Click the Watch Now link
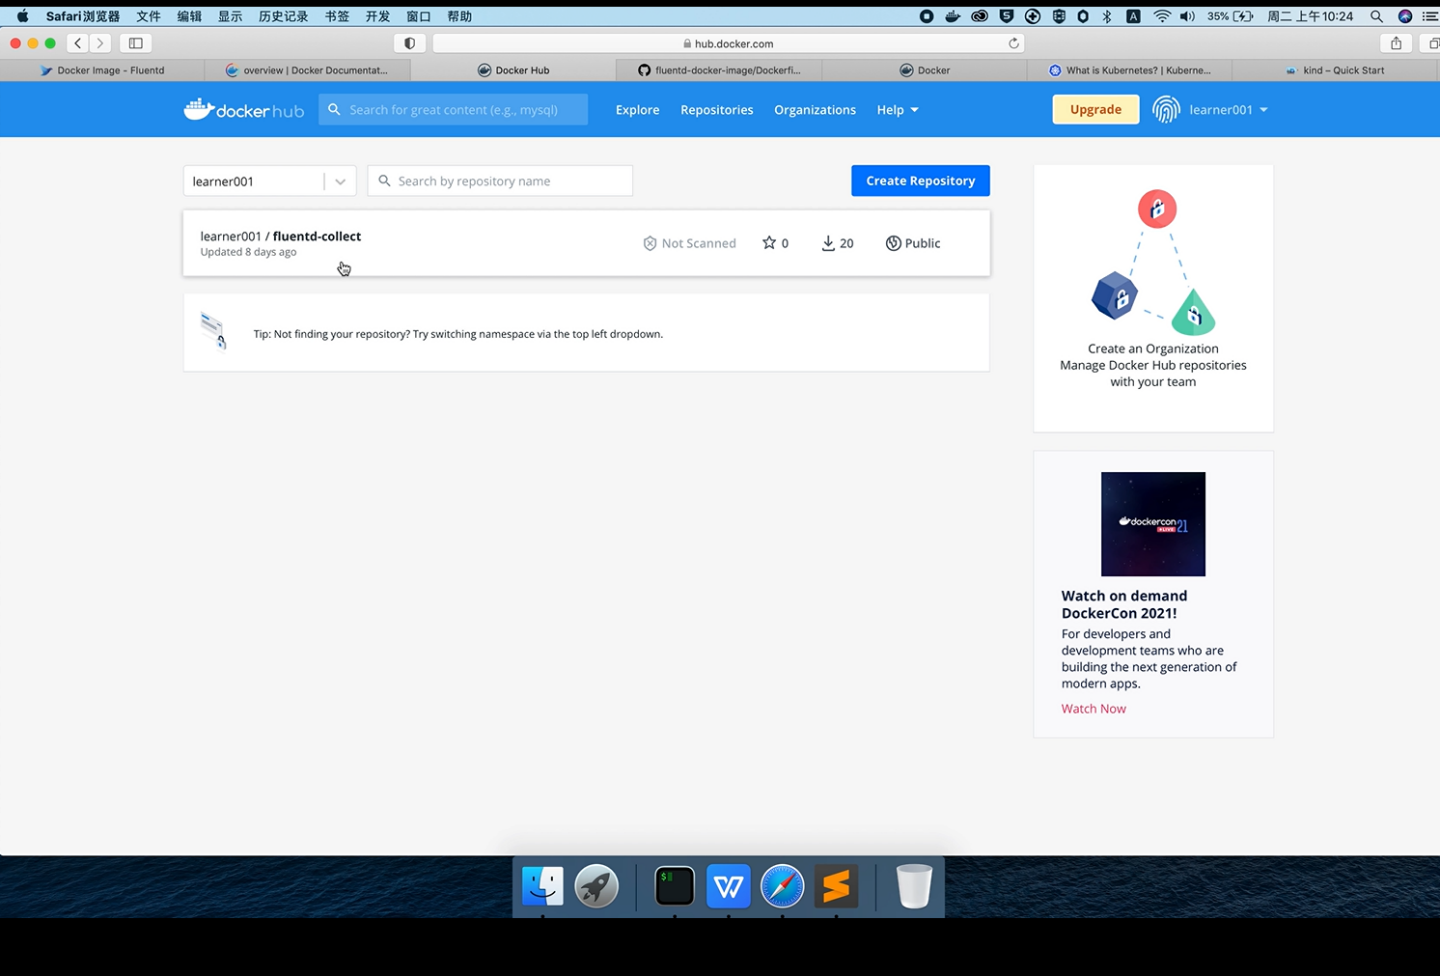Image resolution: width=1440 pixels, height=976 pixels. click(x=1093, y=709)
